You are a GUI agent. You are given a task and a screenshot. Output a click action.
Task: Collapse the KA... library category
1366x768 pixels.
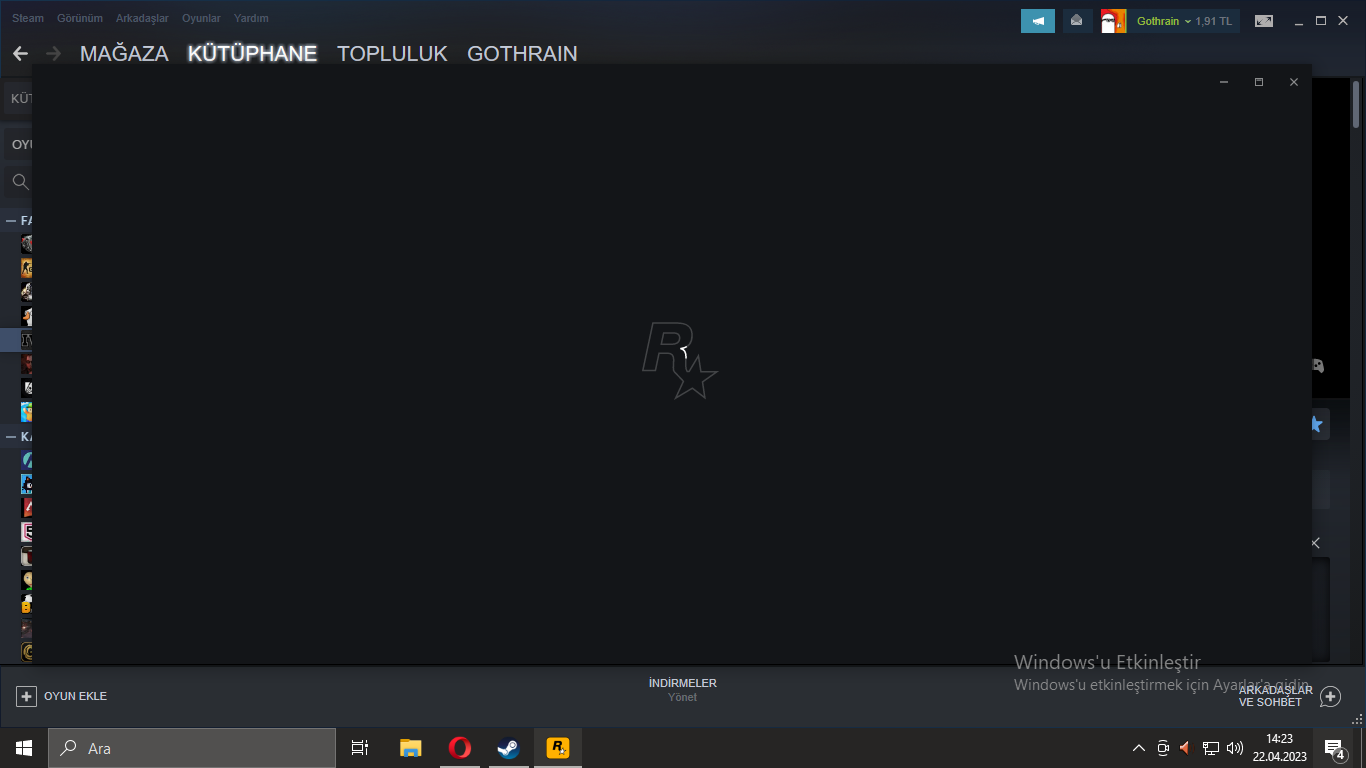pos(11,437)
